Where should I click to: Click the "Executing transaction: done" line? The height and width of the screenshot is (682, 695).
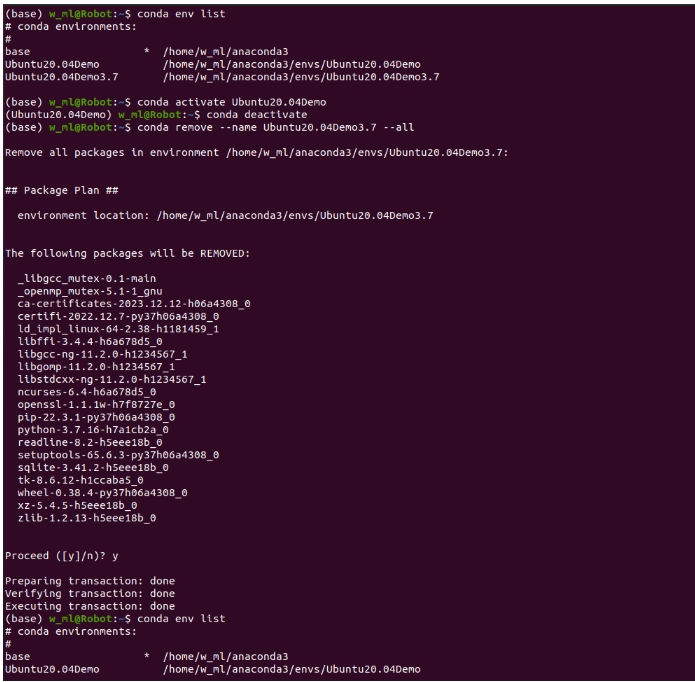pyautogui.click(x=90, y=606)
